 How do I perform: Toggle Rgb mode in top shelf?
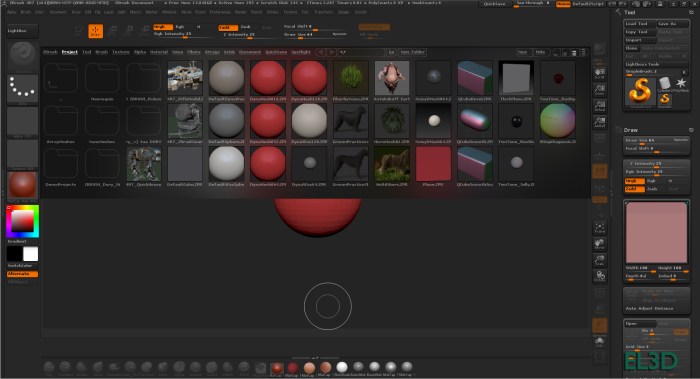click(x=180, y=27)
